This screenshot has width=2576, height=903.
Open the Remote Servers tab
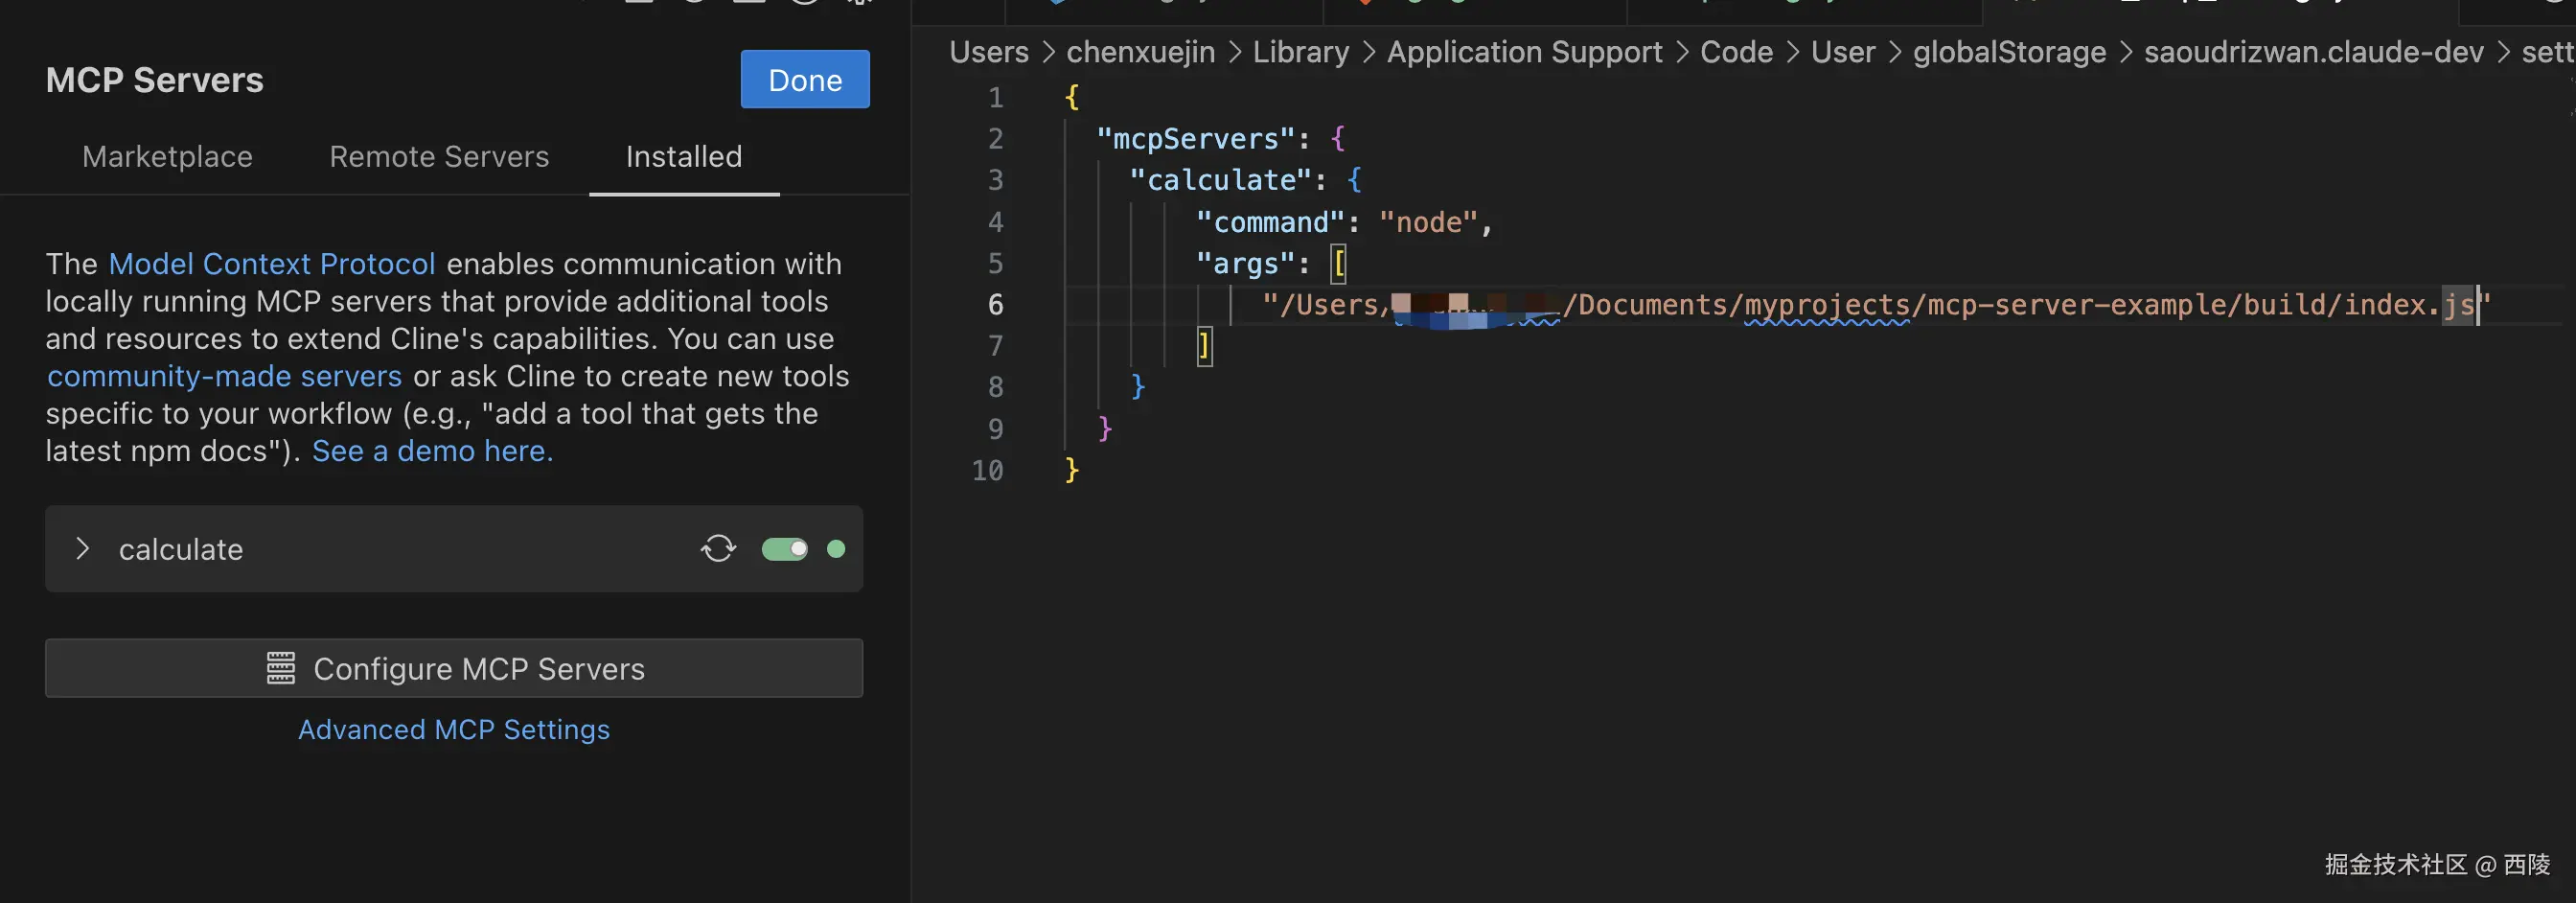tap(439, 157)
